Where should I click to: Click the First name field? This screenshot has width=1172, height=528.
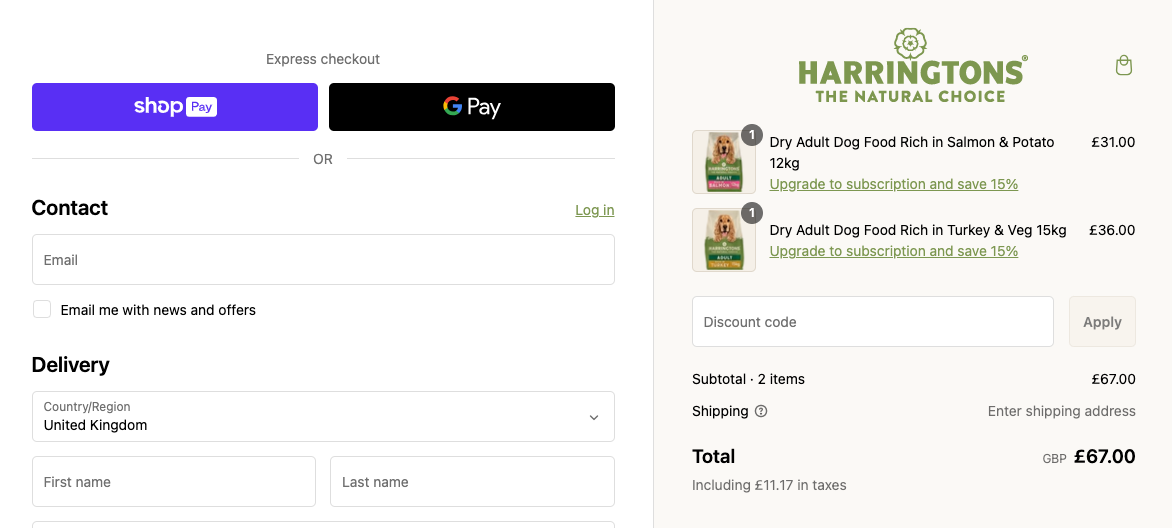tap(174, 482)
